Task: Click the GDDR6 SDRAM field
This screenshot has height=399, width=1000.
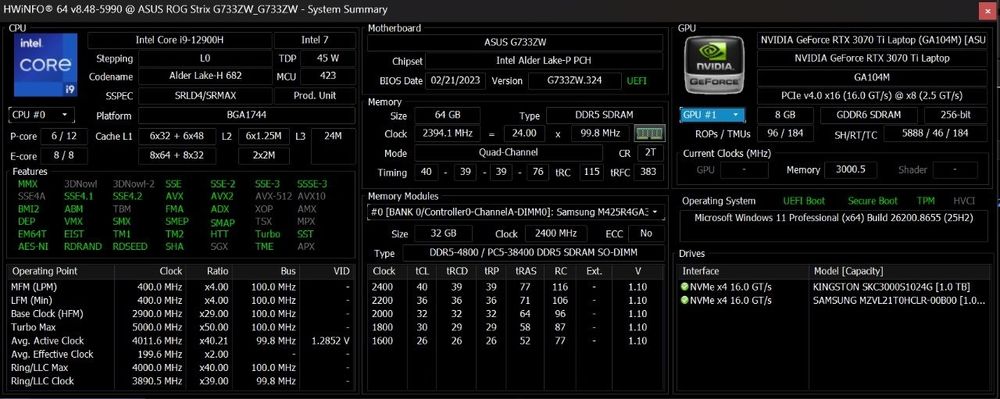Action: click(x=868, y=116)
